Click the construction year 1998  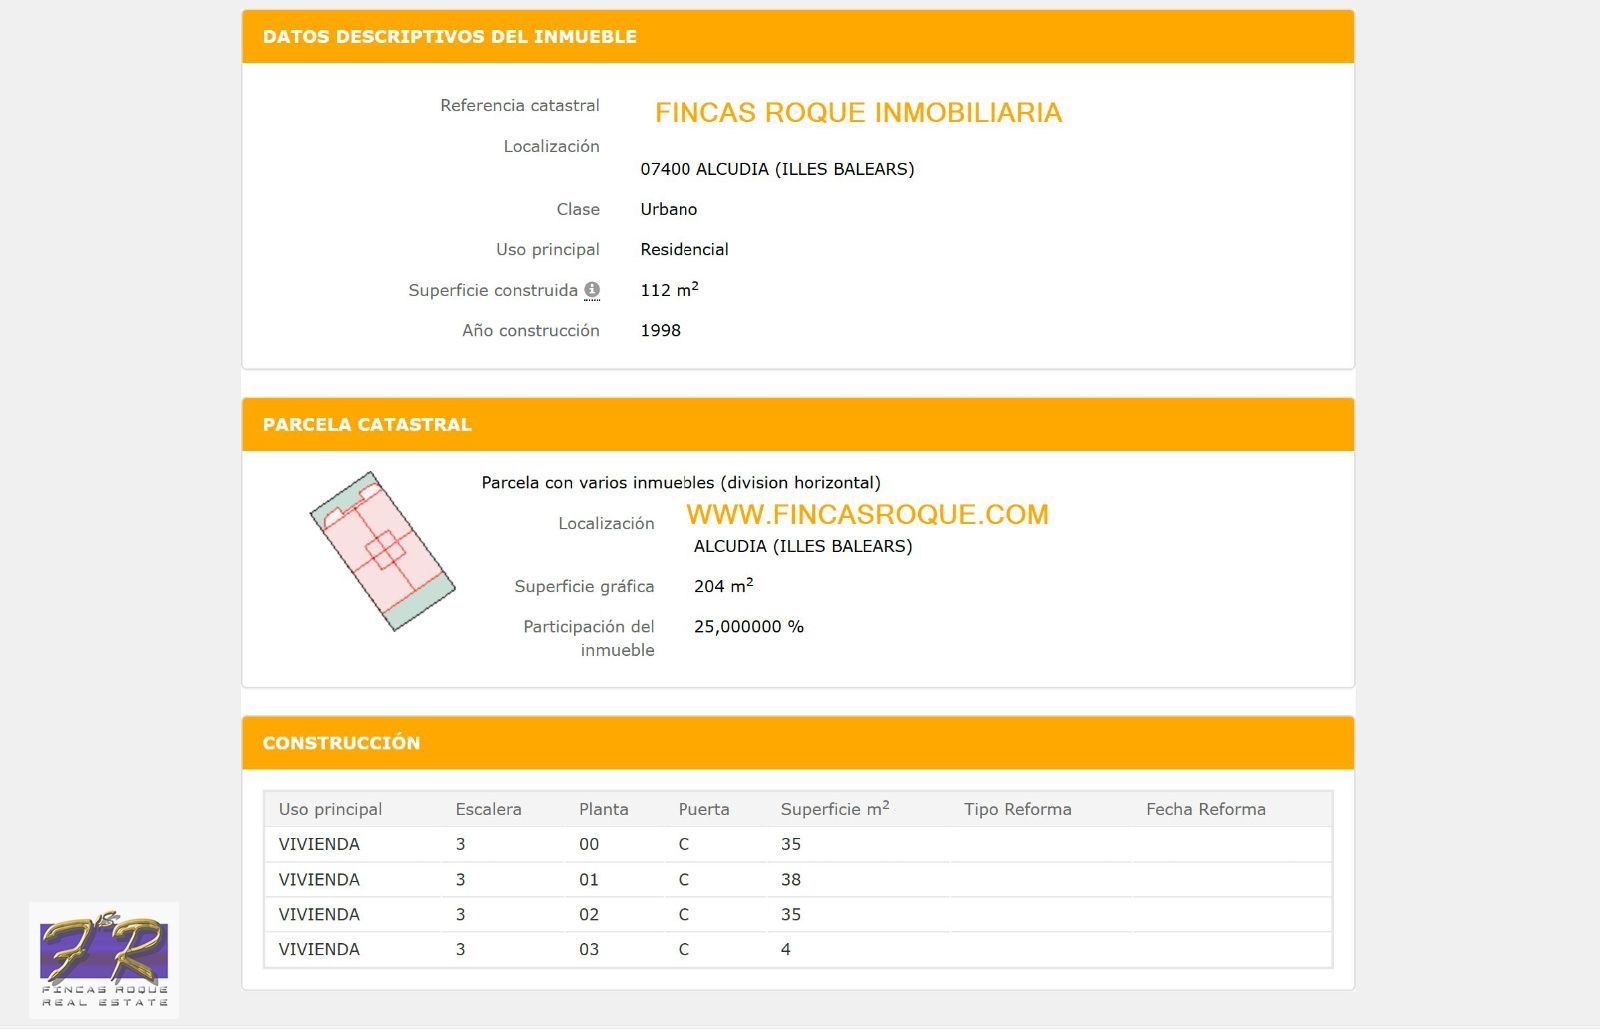(660, 330)
